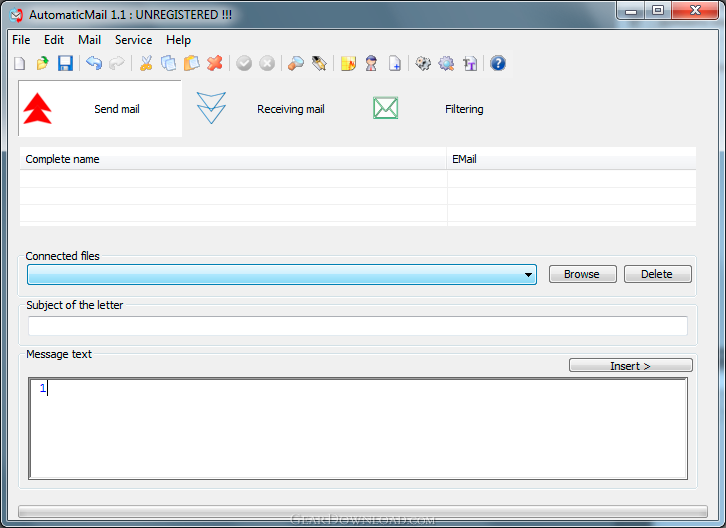726x528 pixels.
Task: Cut with the scissors icon
Action: tap(146, 63)
